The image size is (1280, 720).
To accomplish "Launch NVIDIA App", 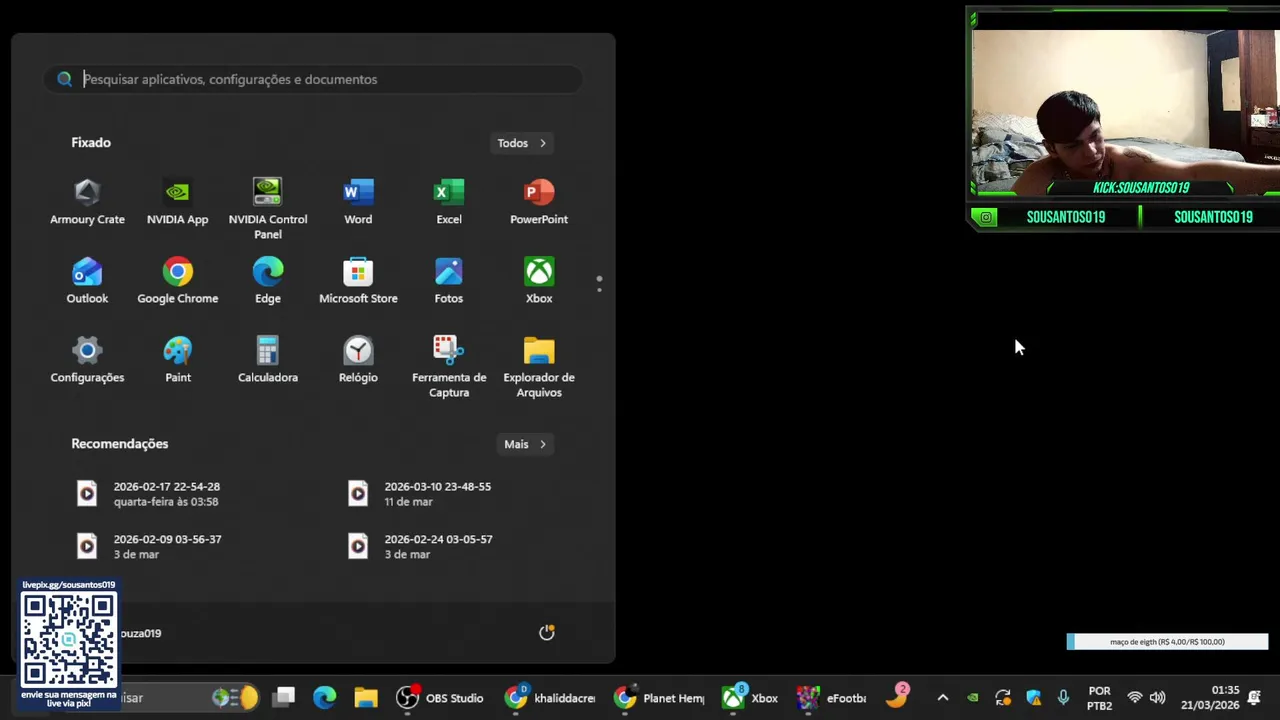I will point(177,202).
